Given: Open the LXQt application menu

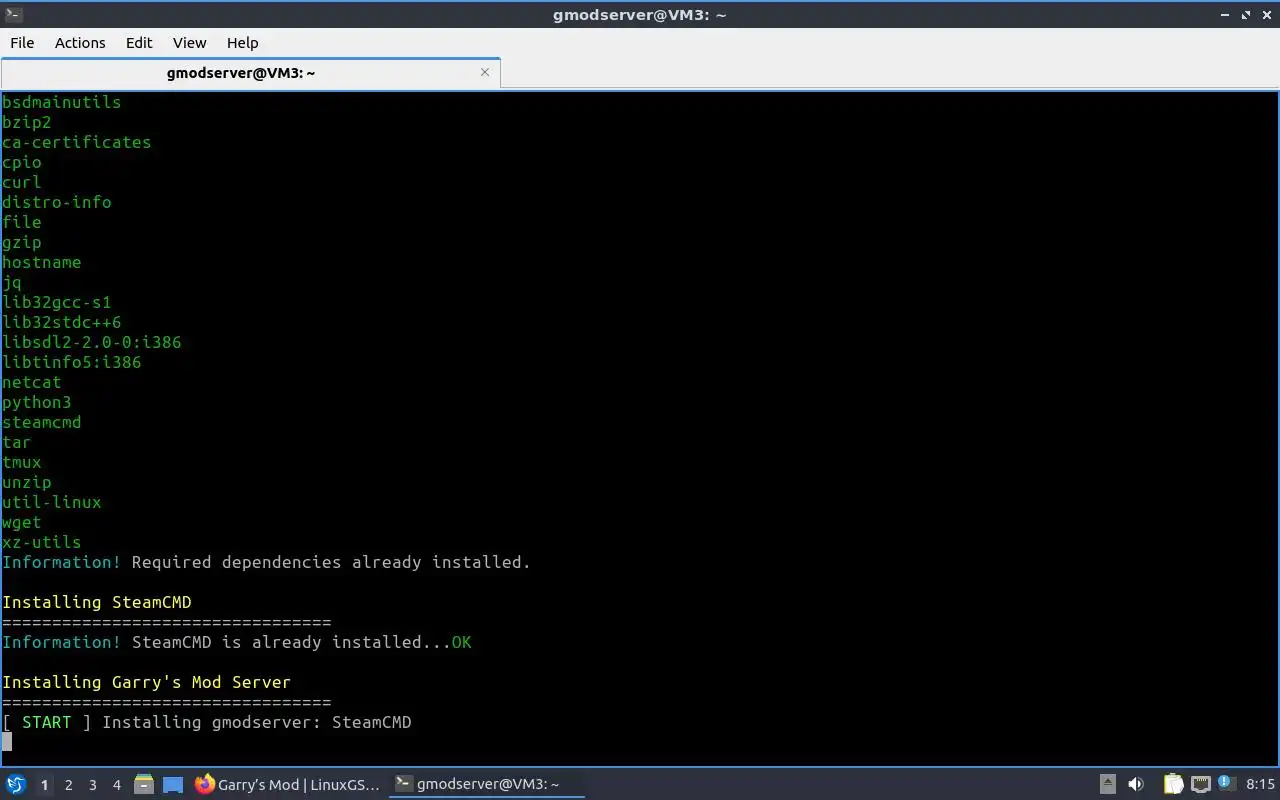Looking at the screenshot, I should [x=15, y=785].
